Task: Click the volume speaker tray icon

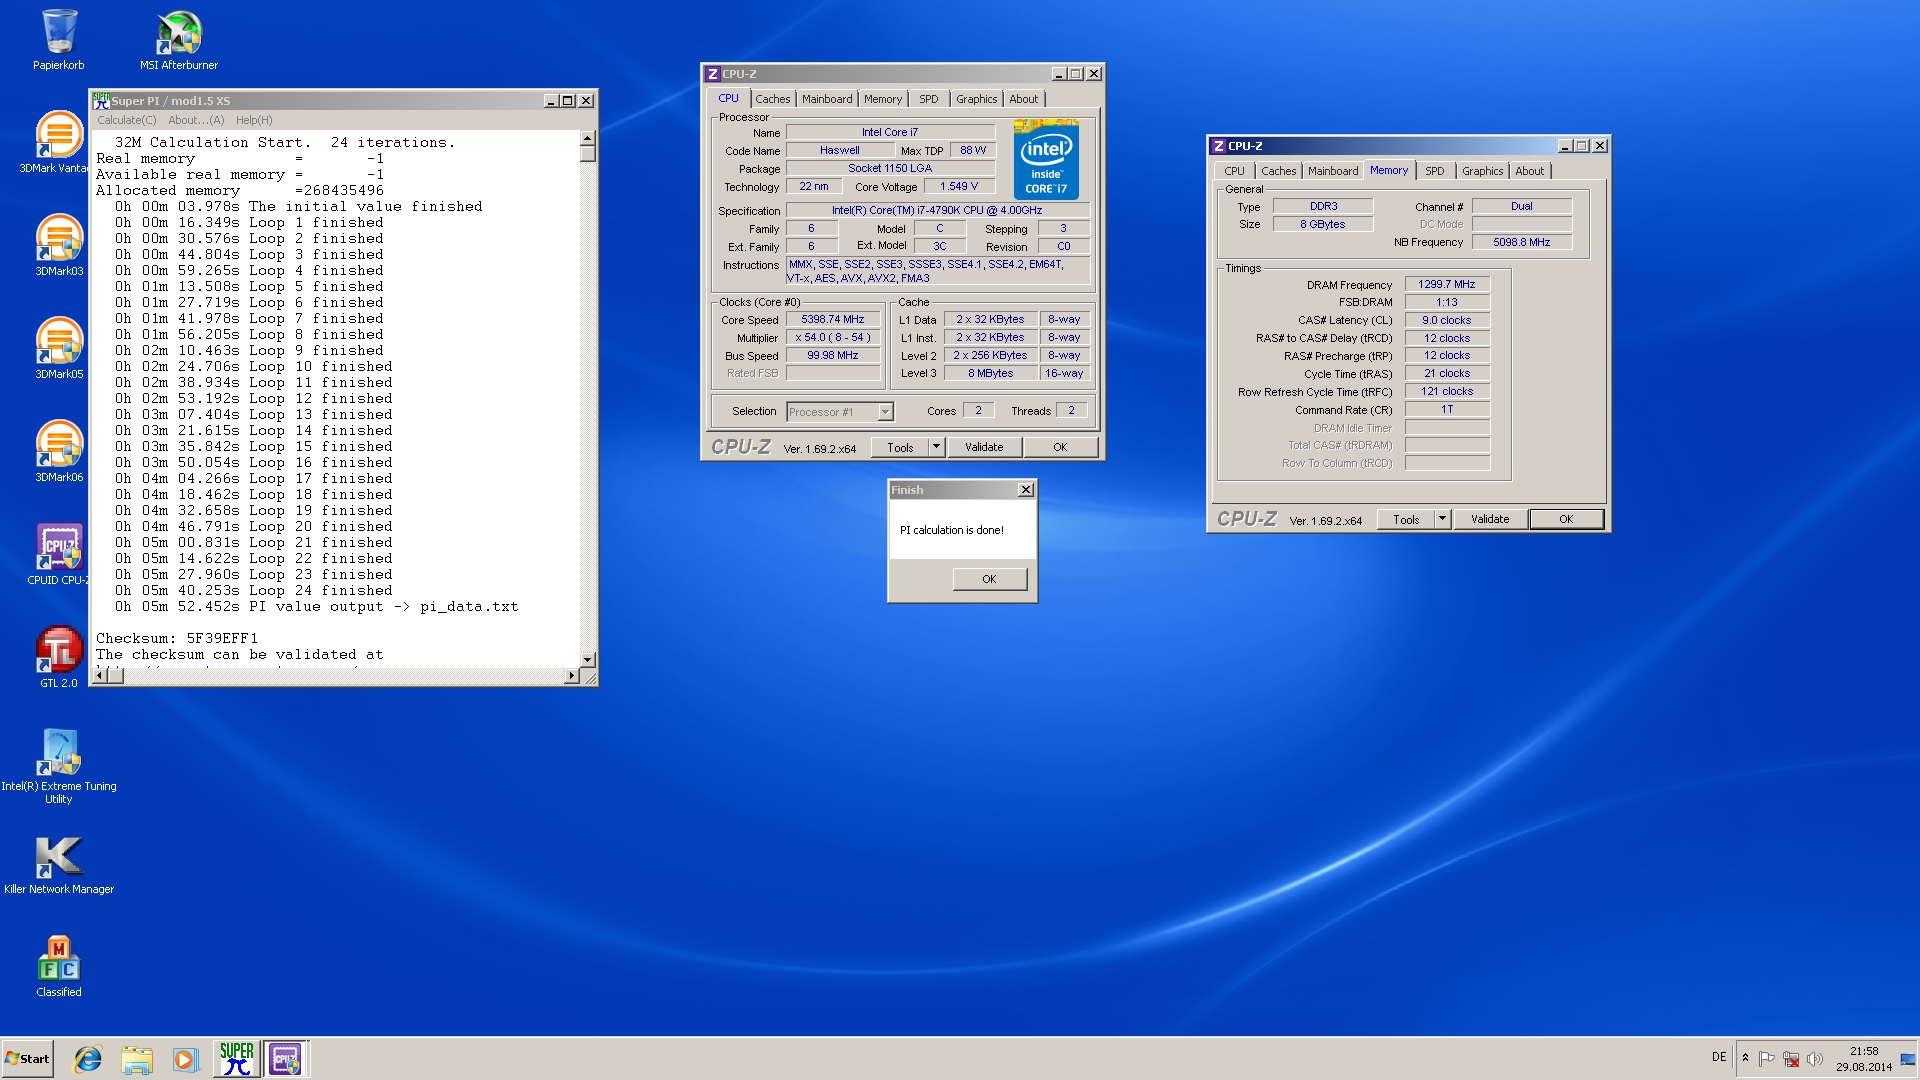Action: [1815, 1059]
